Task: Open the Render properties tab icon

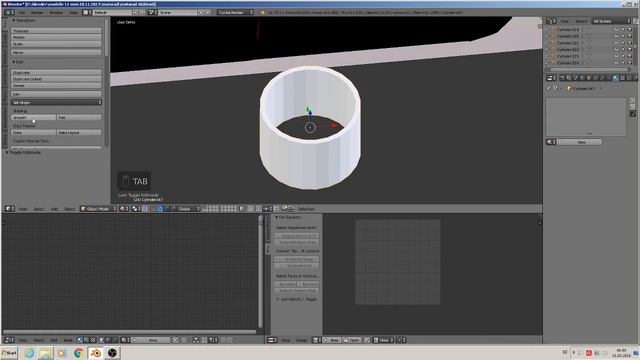Action: (562, 78)
